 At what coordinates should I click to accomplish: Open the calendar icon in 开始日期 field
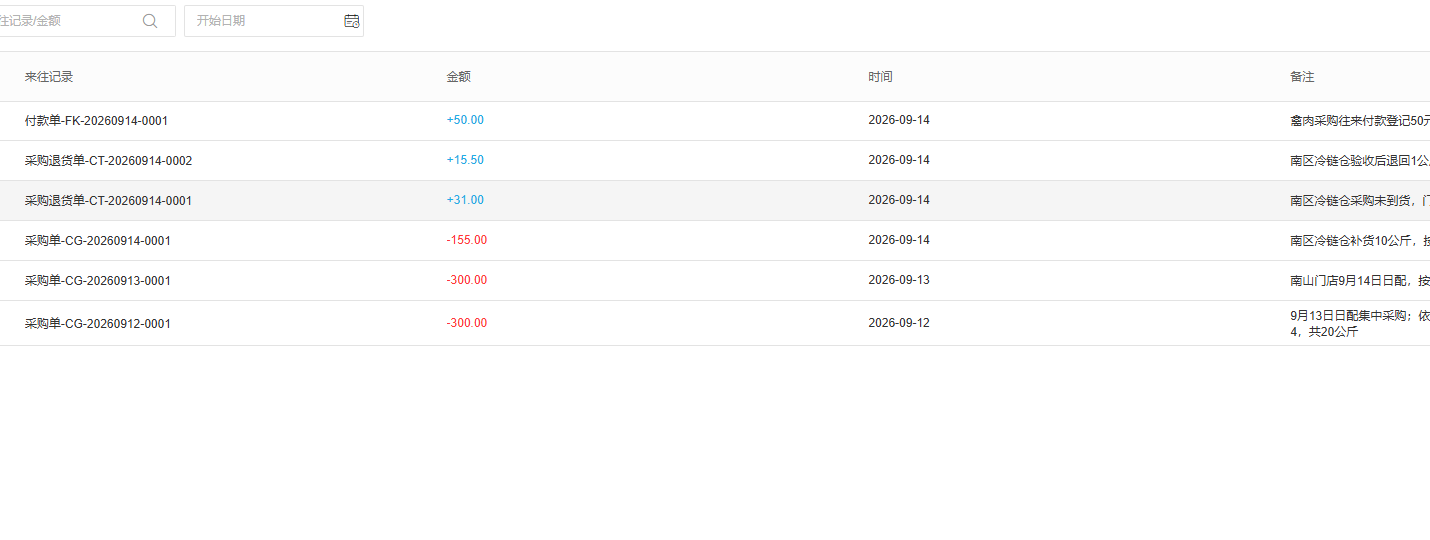[351, 21]
